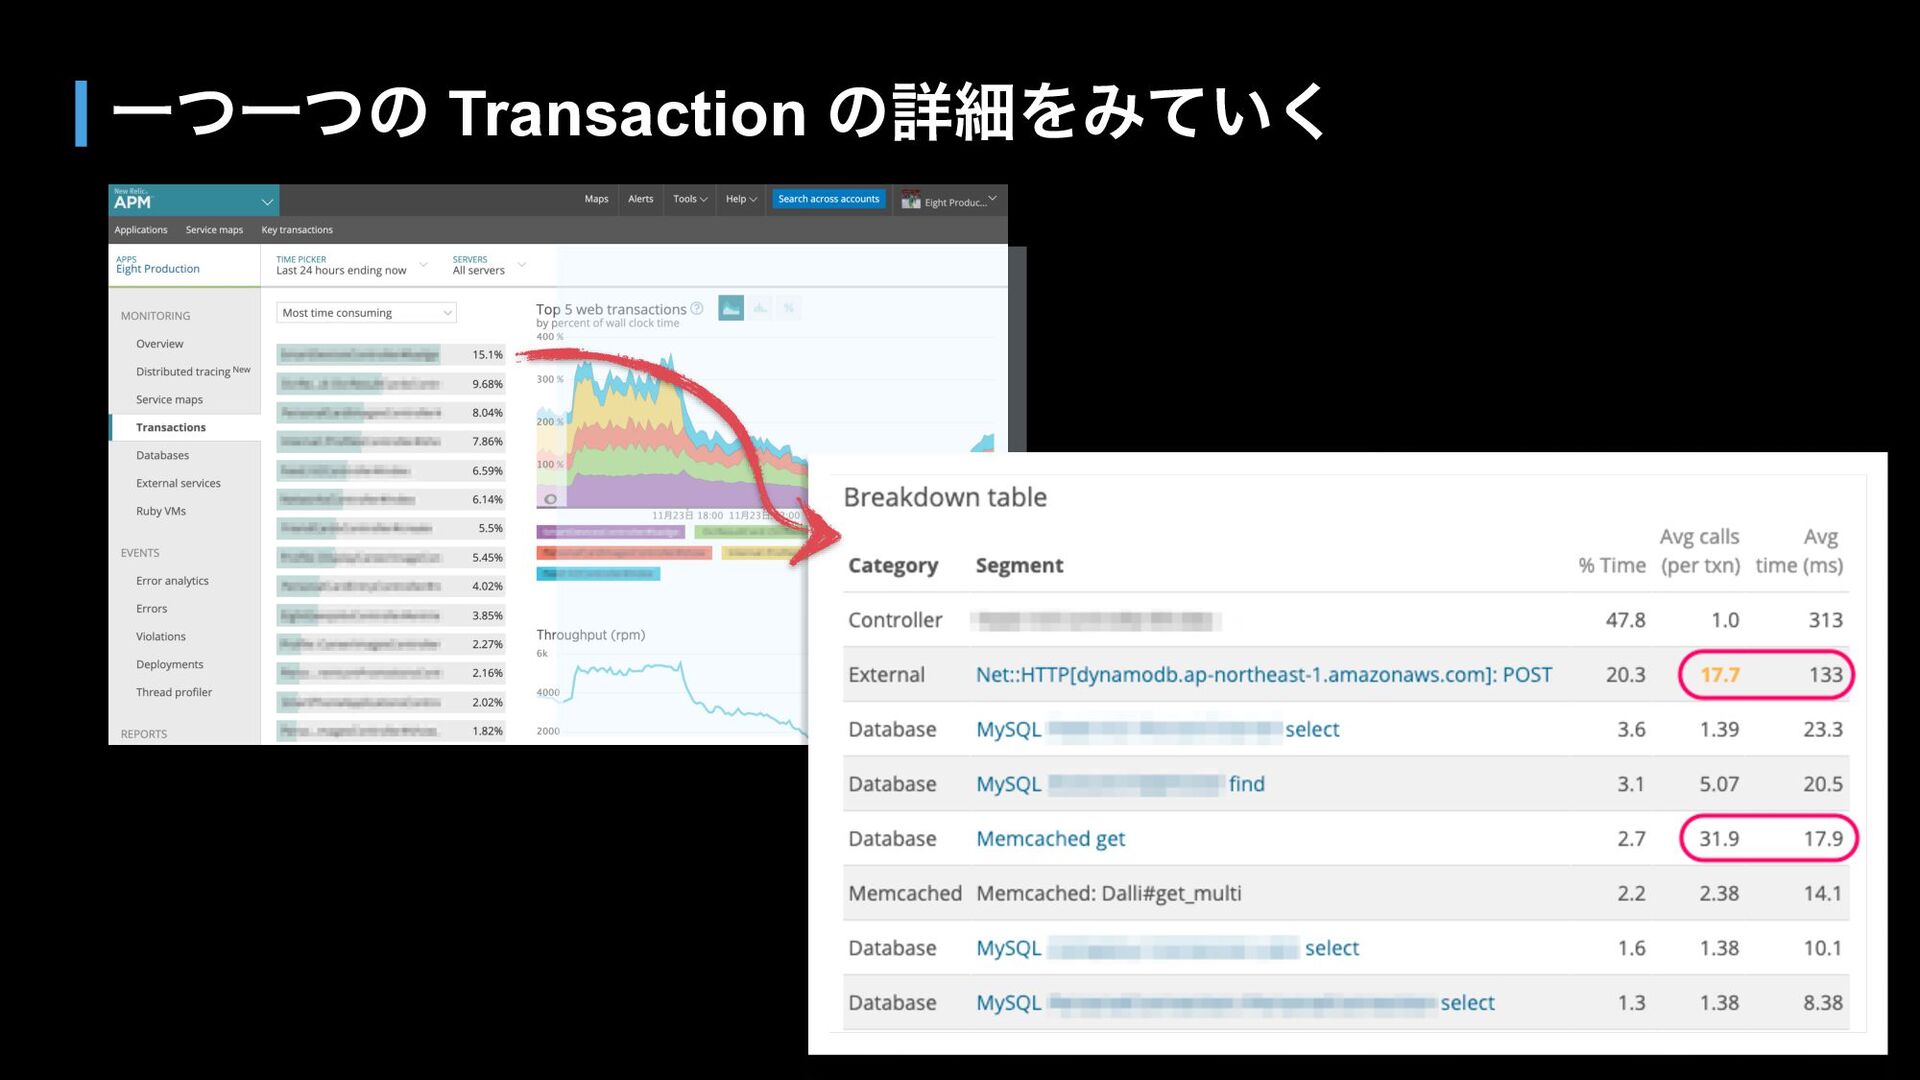This screenshot has width=1920, height=1080.
Task: Select the stacked area chart view icon
Action: pos(731,308)
